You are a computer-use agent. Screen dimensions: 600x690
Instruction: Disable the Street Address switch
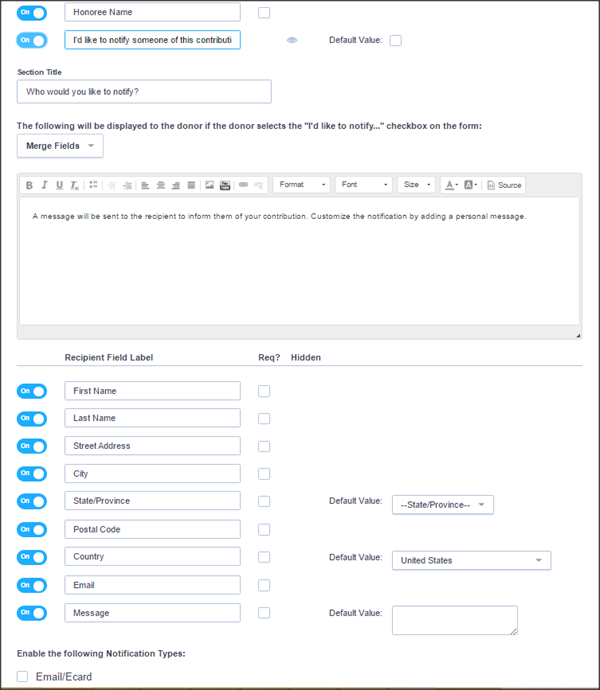click(32, 446)
